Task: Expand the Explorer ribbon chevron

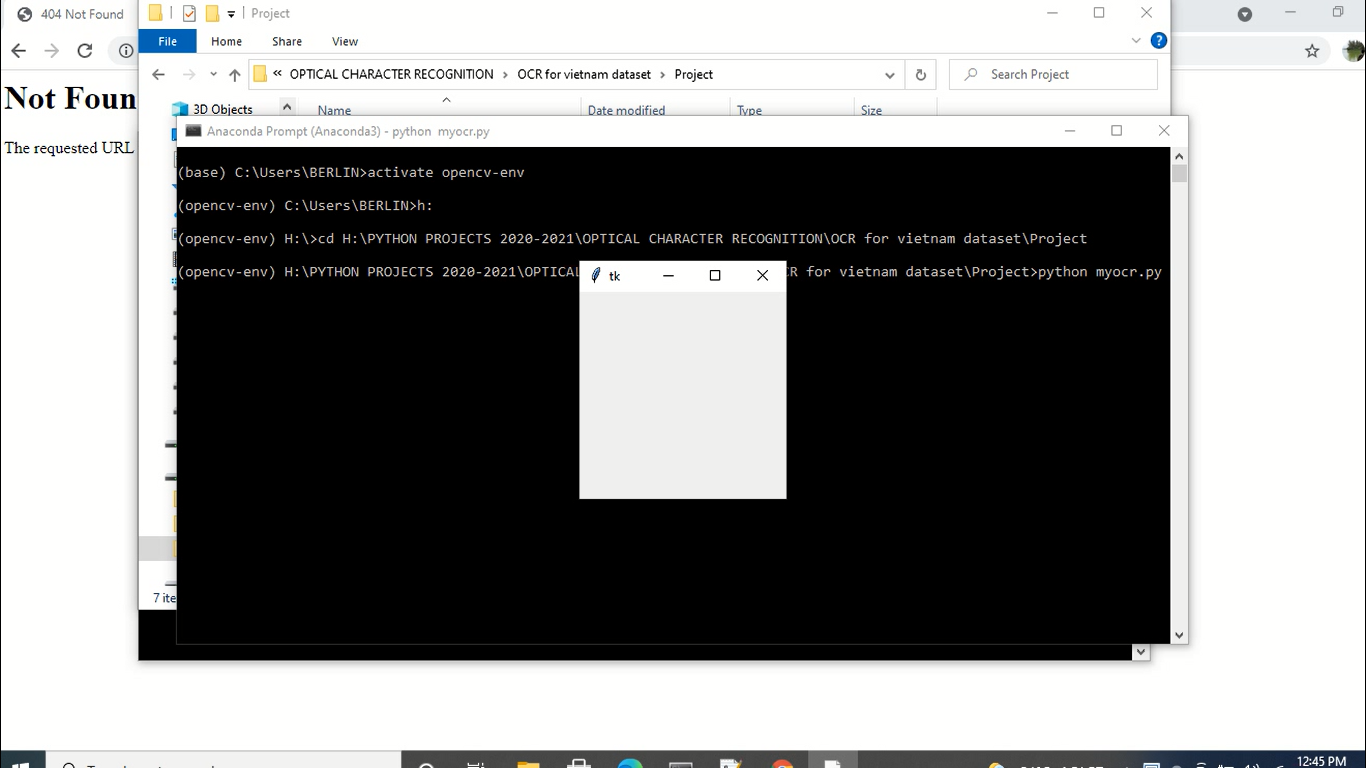Action: tap(1136, 41)
